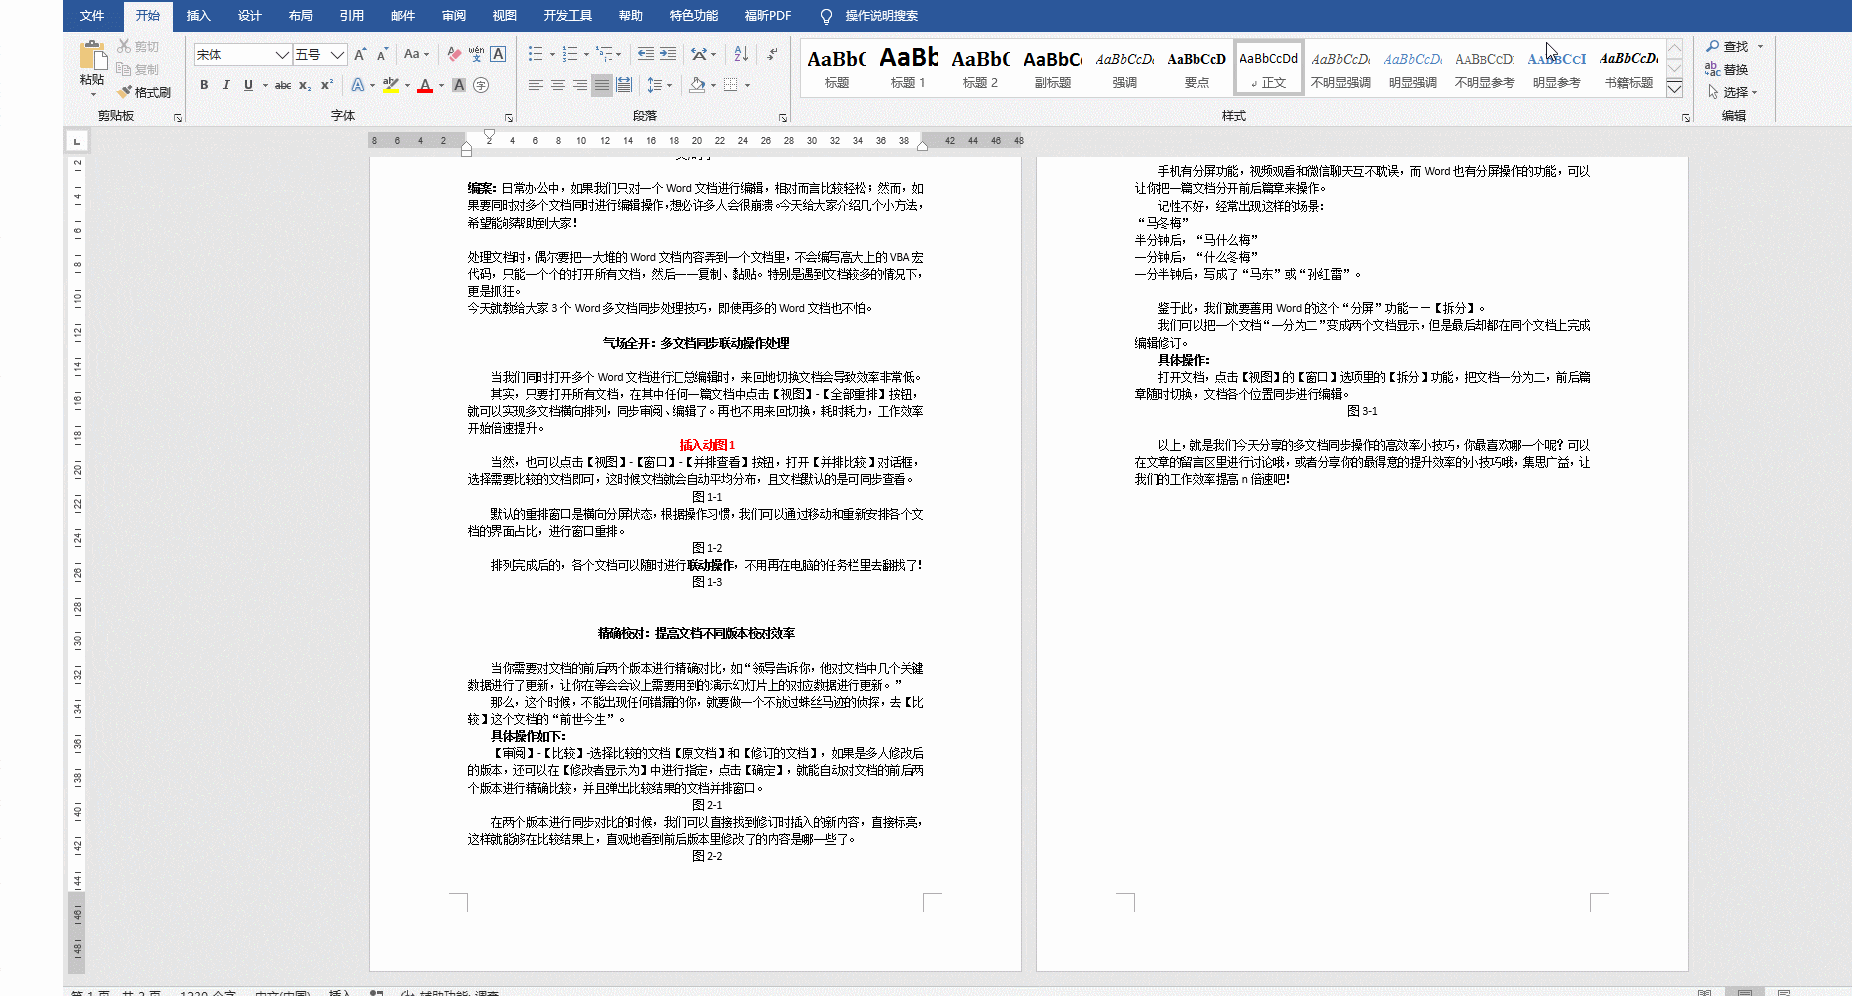Screen dimensions: 1852x996
Task: Click the text effects outlined A icon
Action: click(x=358, y=85)
